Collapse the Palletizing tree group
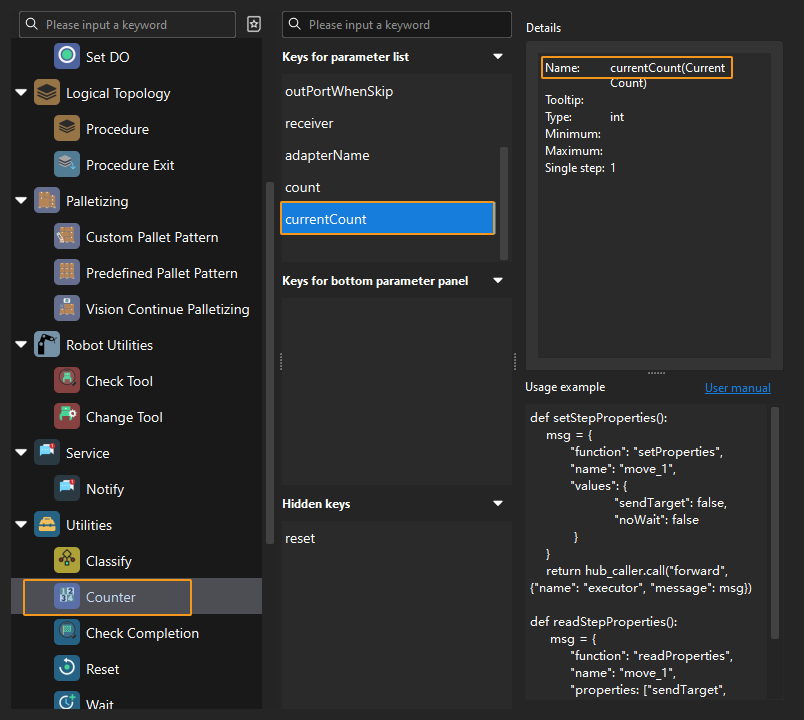The height and width of the screenshot is (720, 804). [21, 201]
